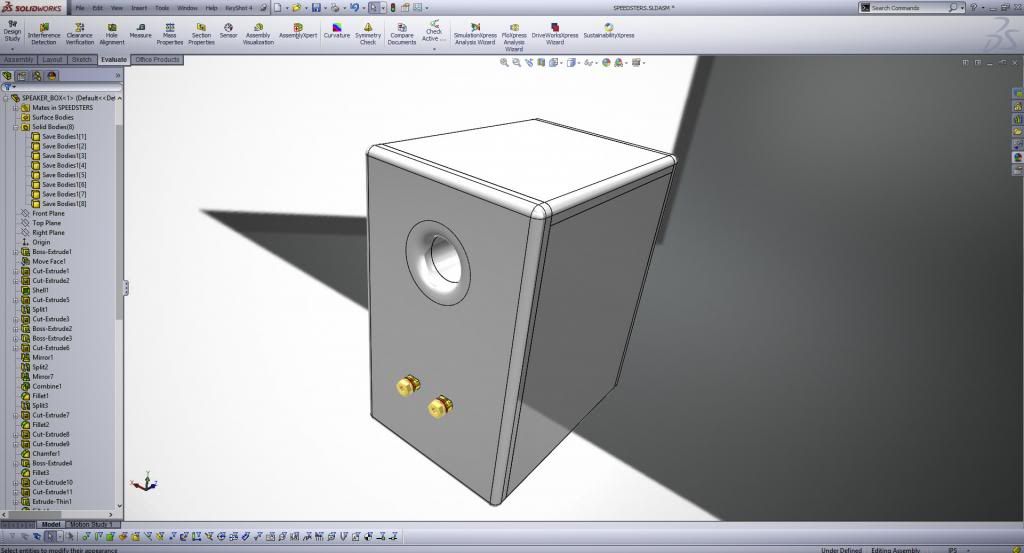
Task: Open the KeyShot 4 menu
Action: (x=238, y=8)
